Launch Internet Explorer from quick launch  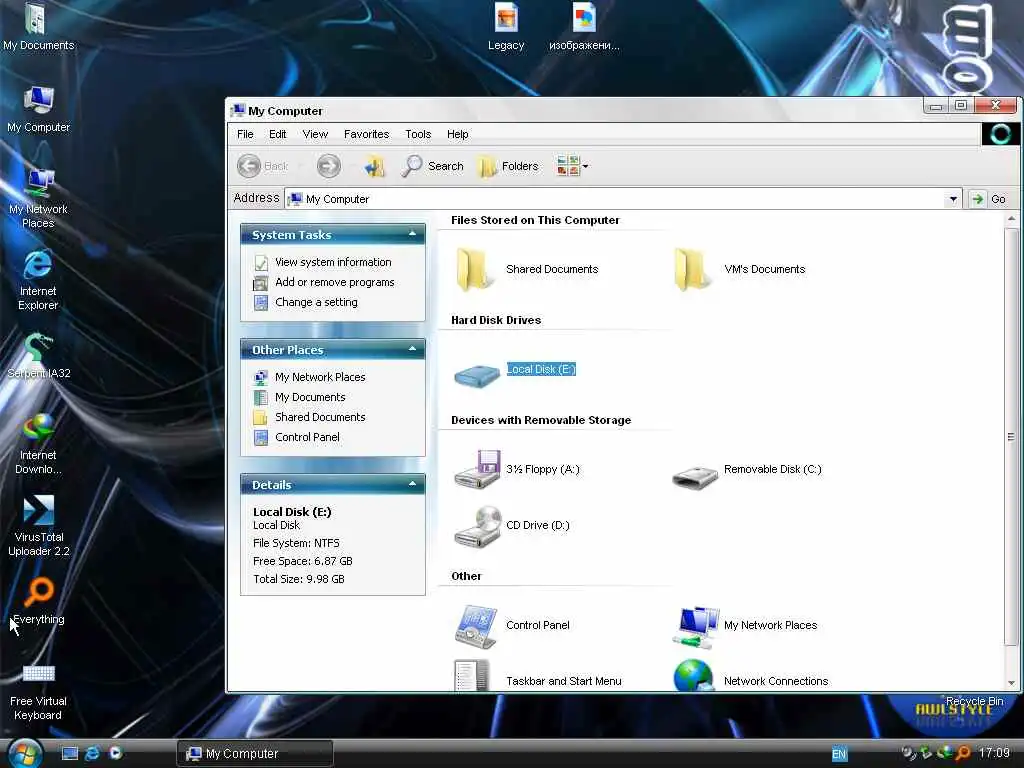tap(93, 753)
